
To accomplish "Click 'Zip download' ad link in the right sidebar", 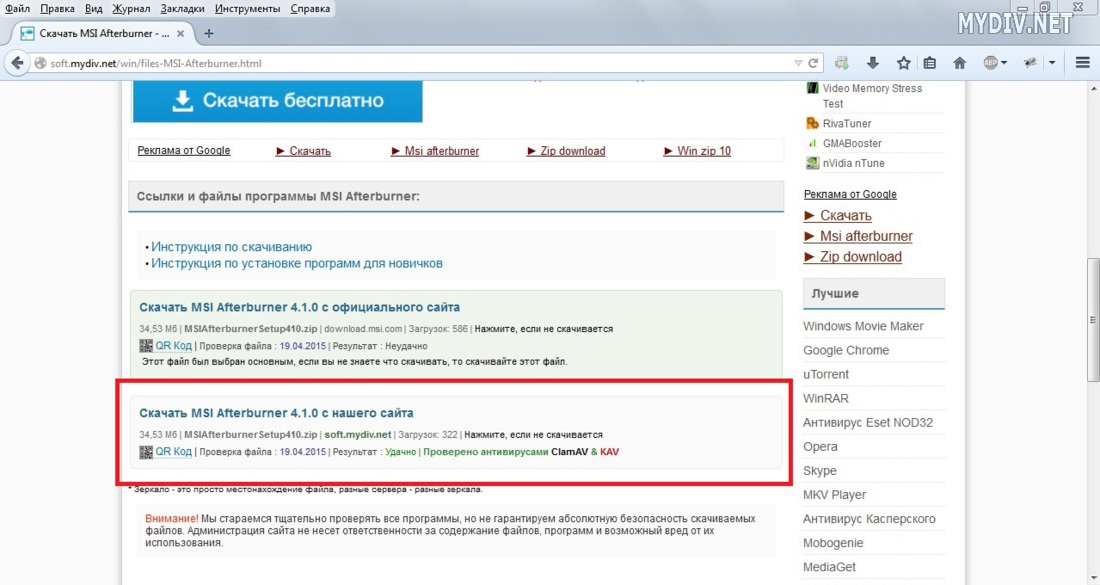I will (861, 257).
